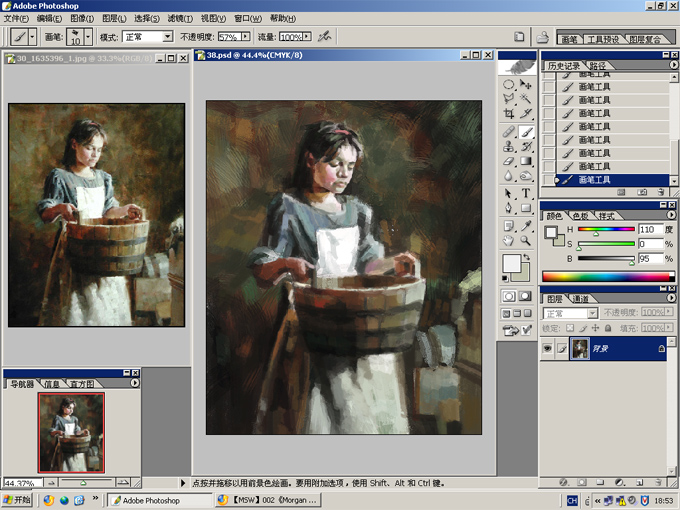Open the 滤镜 menu
Viewport: 680px width, 510px height.
point(180,18)
